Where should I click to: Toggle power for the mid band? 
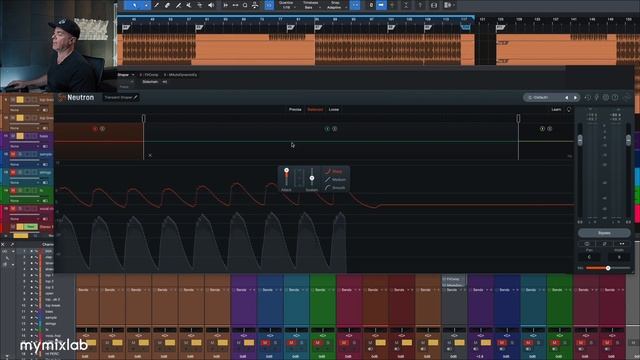pyautogui.click(x=327, y=129)
